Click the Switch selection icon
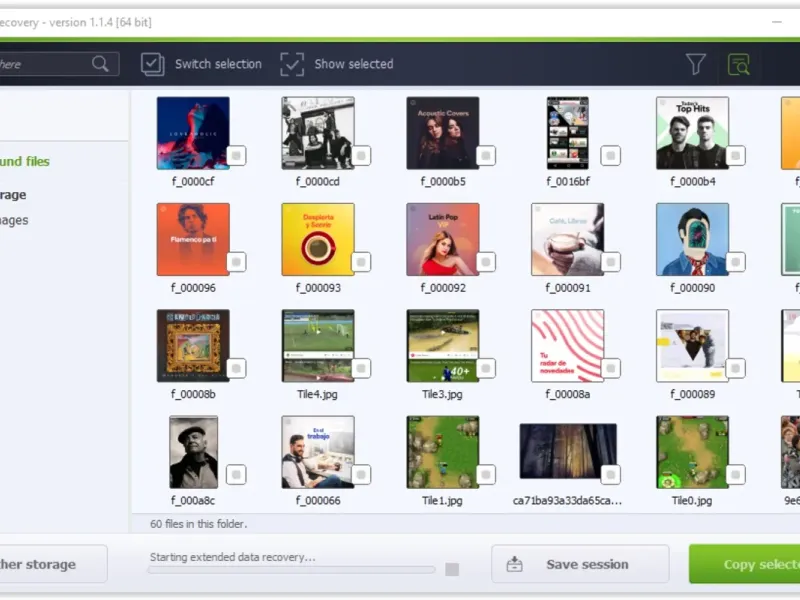The image size is (800, 600). click(153, 64)
